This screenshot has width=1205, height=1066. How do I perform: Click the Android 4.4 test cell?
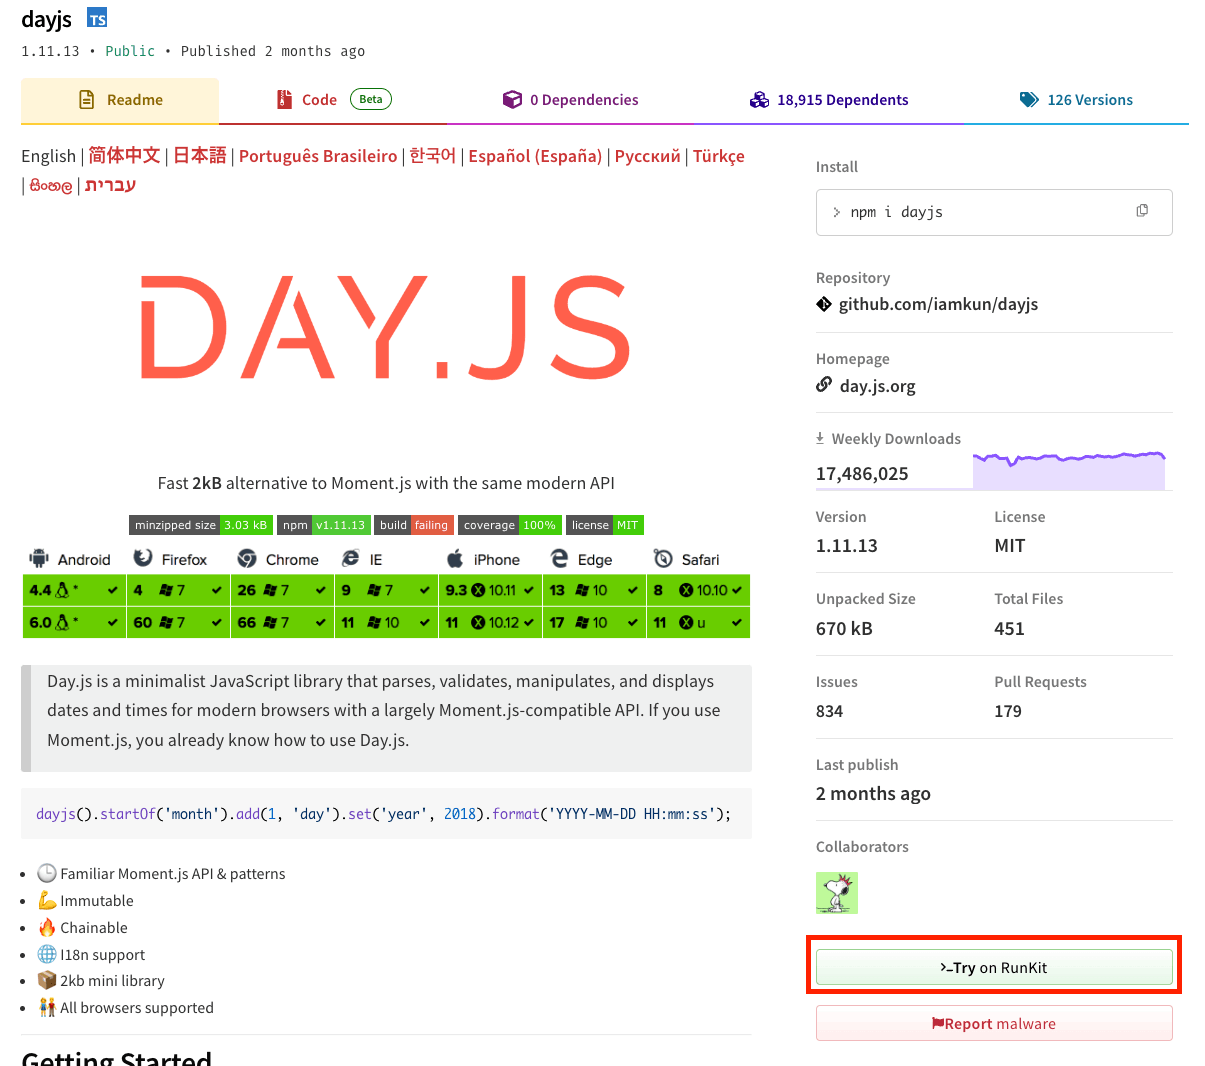74,590
